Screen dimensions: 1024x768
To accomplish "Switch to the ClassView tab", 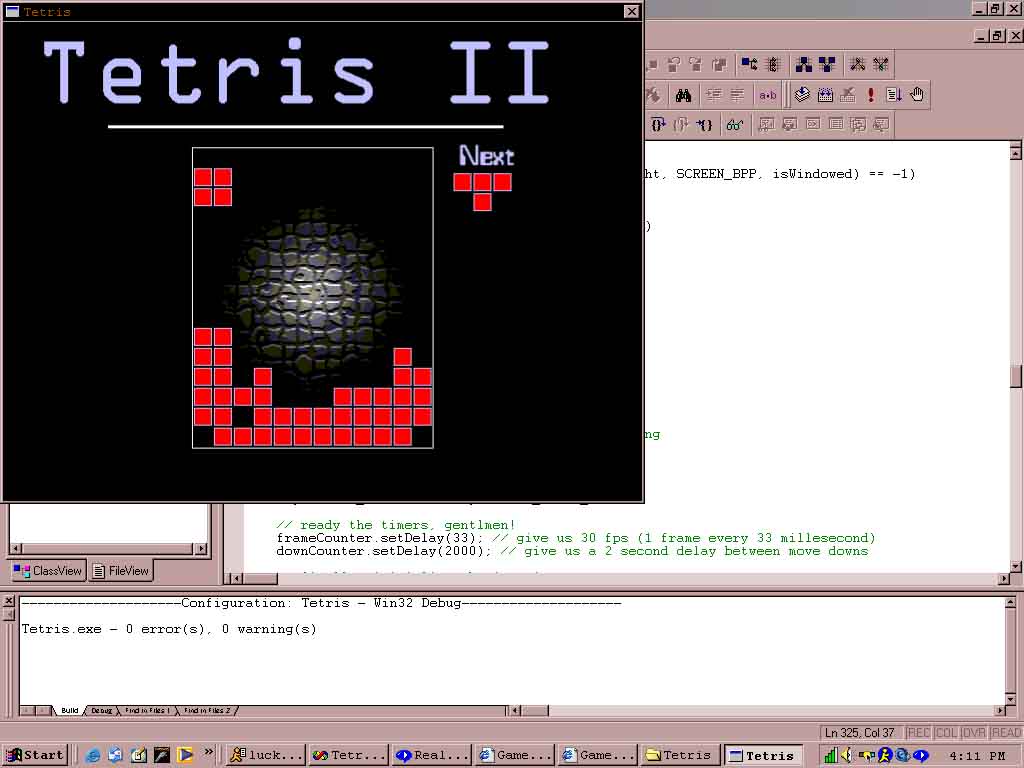I will point(48,571).
